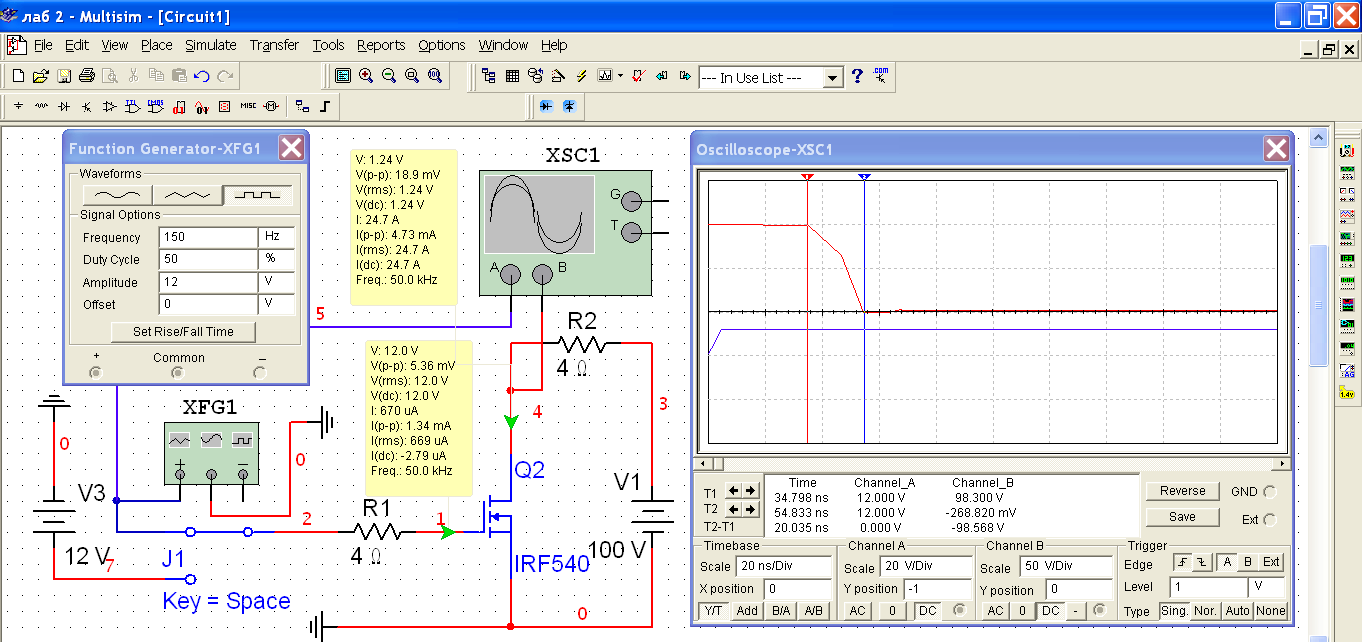The width and height of the screenshot is (1362, 642).
Task: Open the Tools menu
Action: pyautogui.click(x=328, y=45)
